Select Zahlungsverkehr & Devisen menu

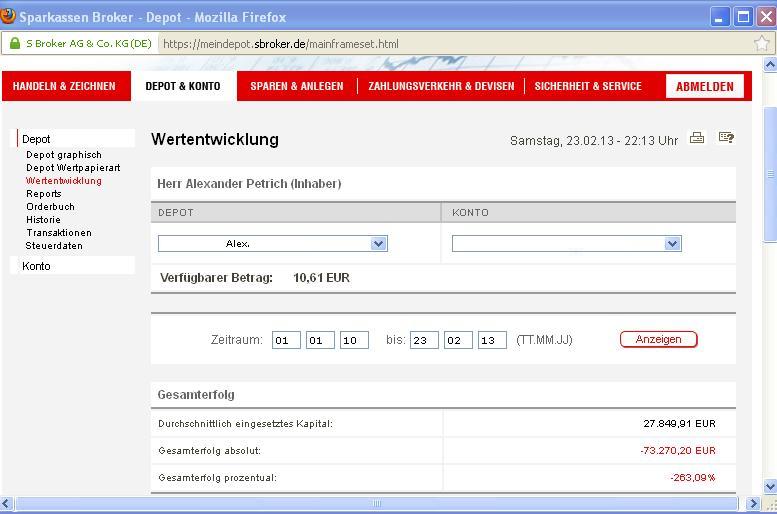coord(441,86)
